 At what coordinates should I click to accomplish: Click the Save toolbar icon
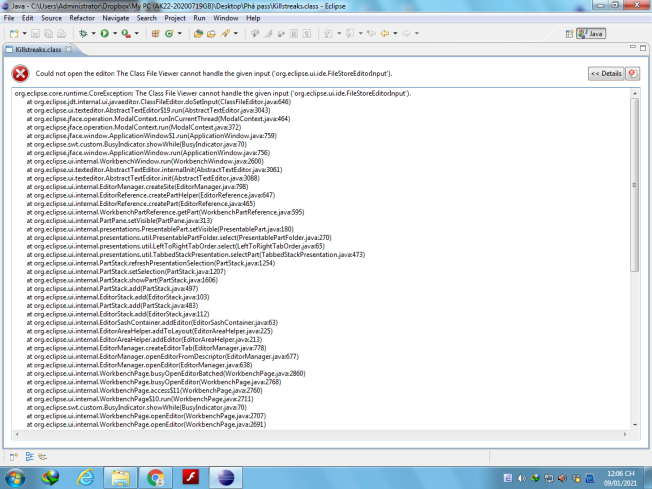tap(35, 34)
